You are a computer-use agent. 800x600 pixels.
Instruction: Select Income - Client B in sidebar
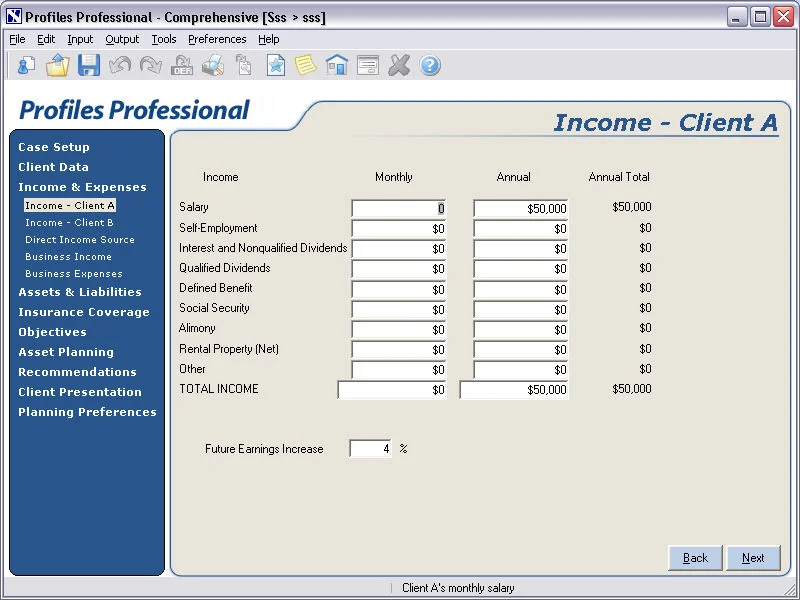(69, 222)
